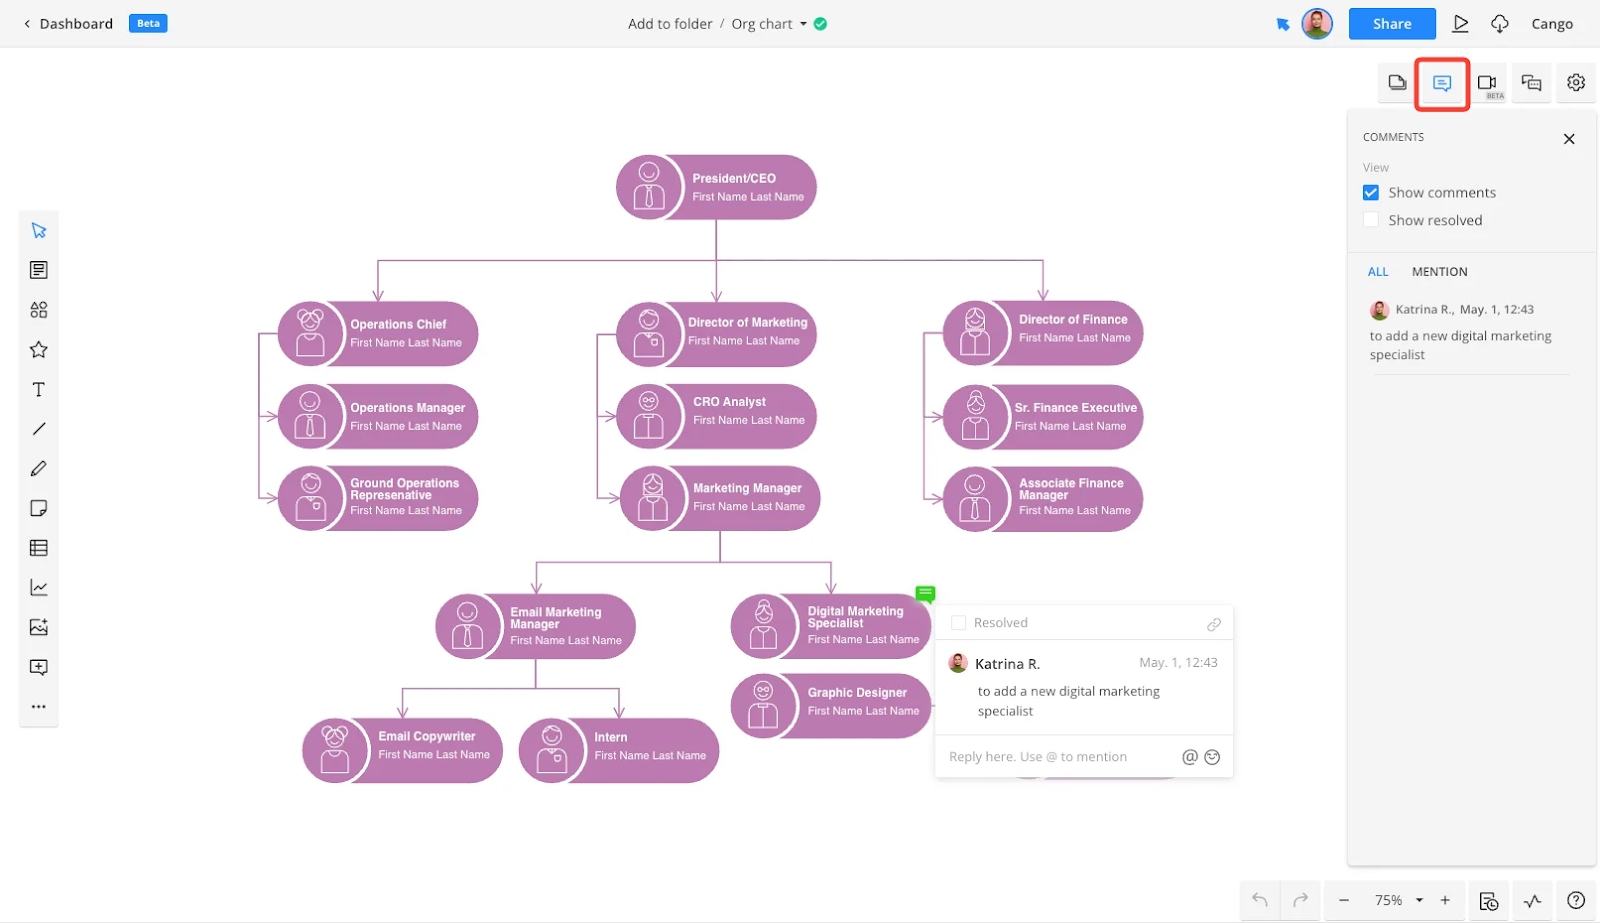Select the sticky Note tool
This screenshot has height=923, width=1600.
pos(38,508)
